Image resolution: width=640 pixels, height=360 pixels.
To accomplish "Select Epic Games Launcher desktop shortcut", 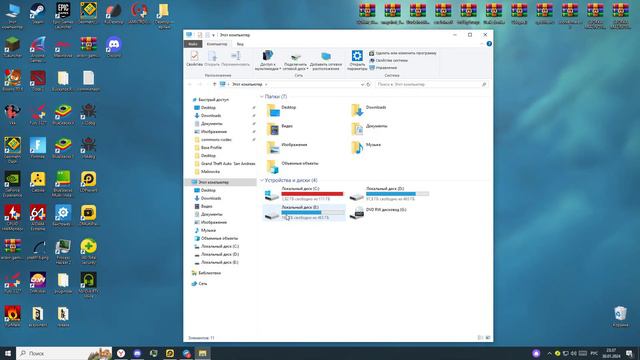I will [x=63, y=15].
